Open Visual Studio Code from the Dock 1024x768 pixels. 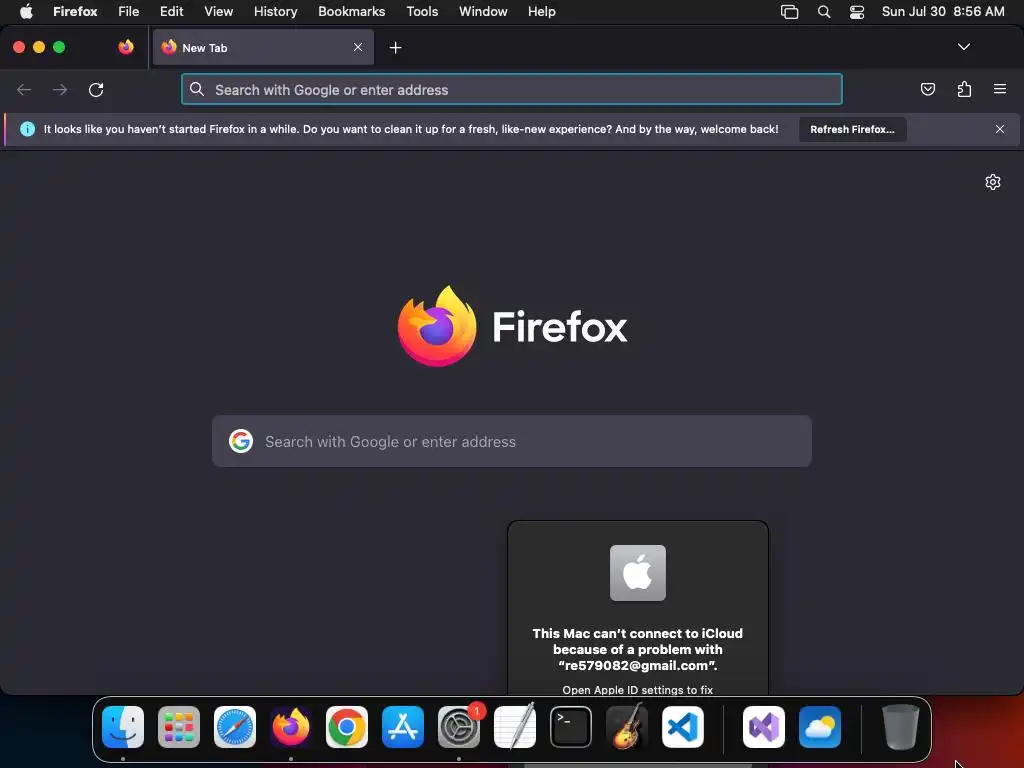pyautogui.click(x=682, y=727)
